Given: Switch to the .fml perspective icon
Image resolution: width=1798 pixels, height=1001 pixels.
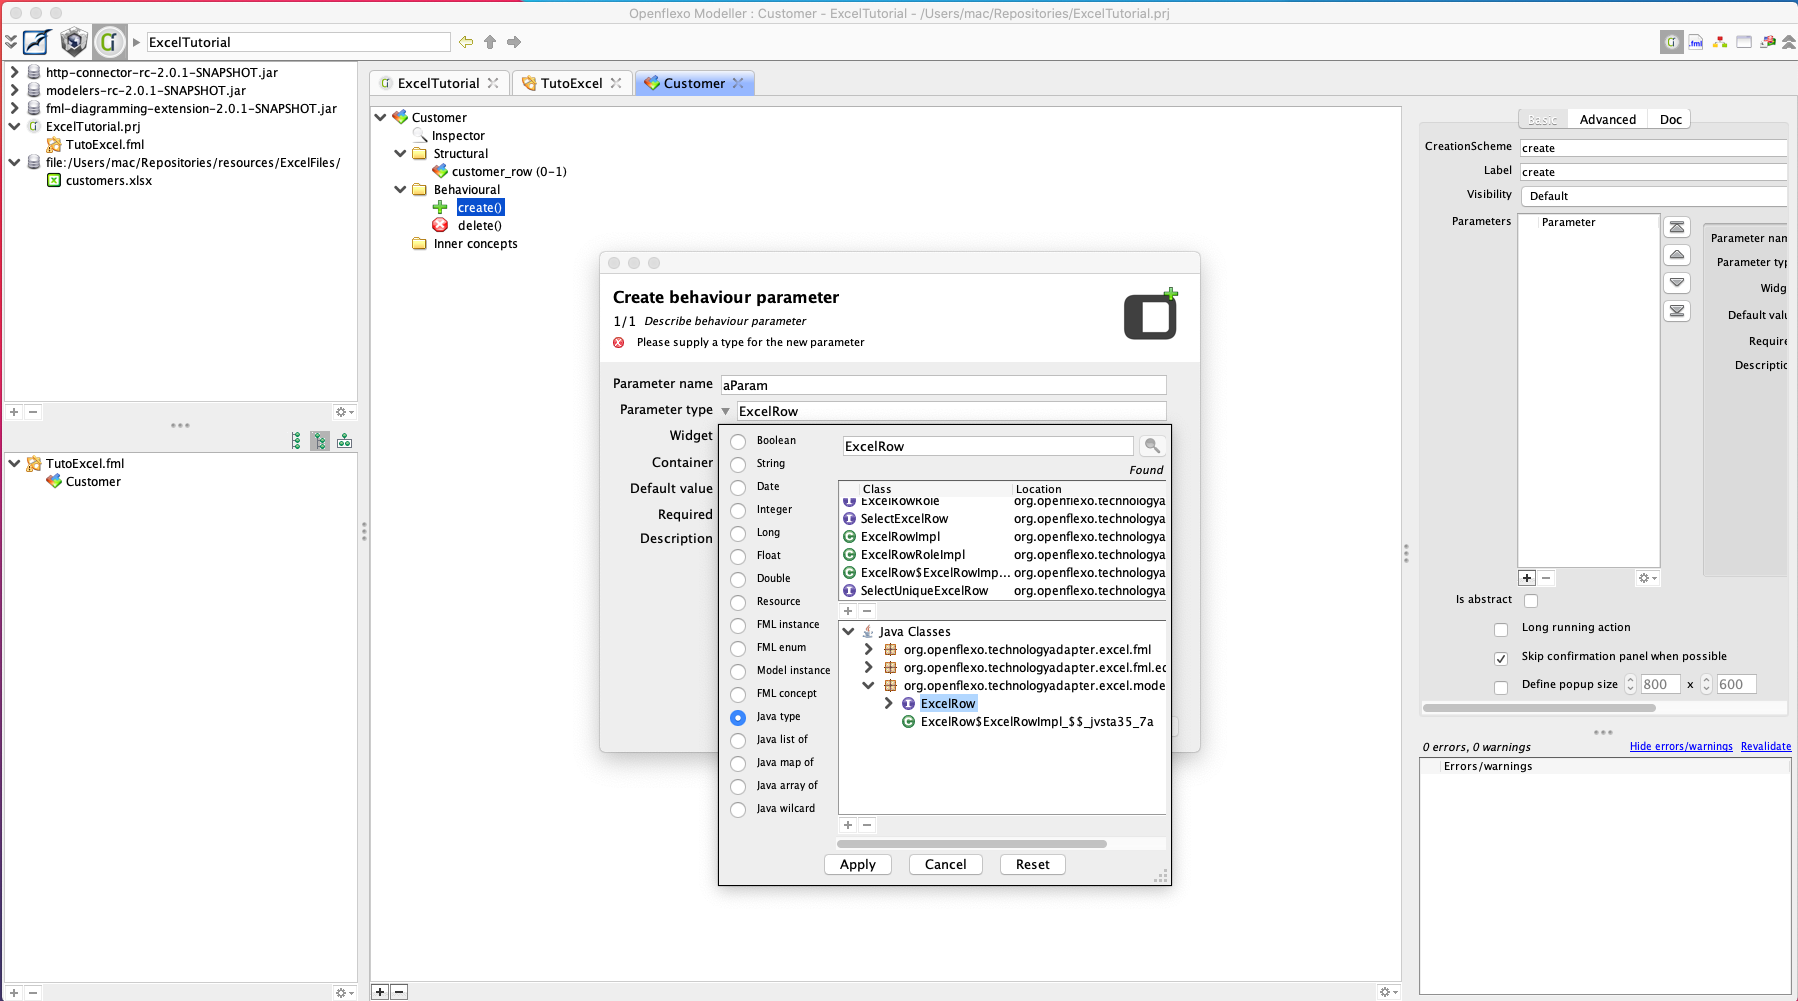Looking at the screenshot, I should click(x=1696, y=42).
